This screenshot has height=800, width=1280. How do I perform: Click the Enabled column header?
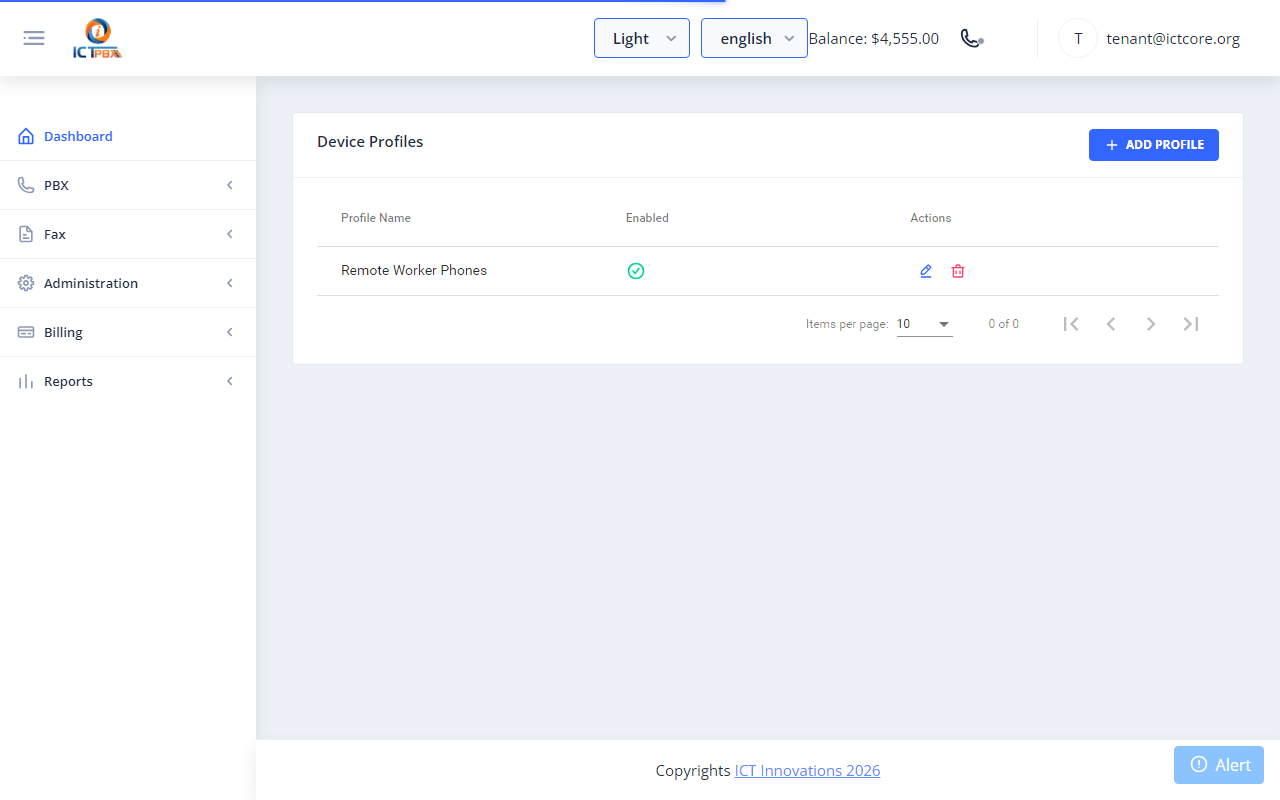tap(647, 218)
